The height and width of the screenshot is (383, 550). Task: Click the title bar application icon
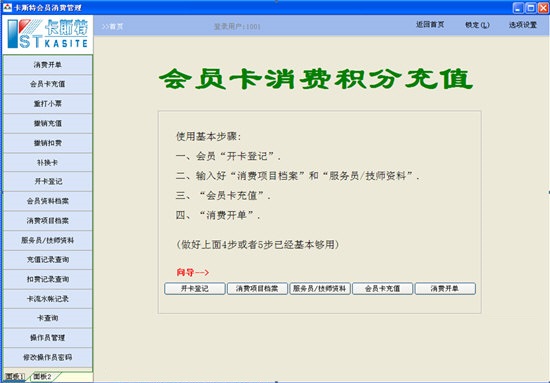click(x=7, y=7)
